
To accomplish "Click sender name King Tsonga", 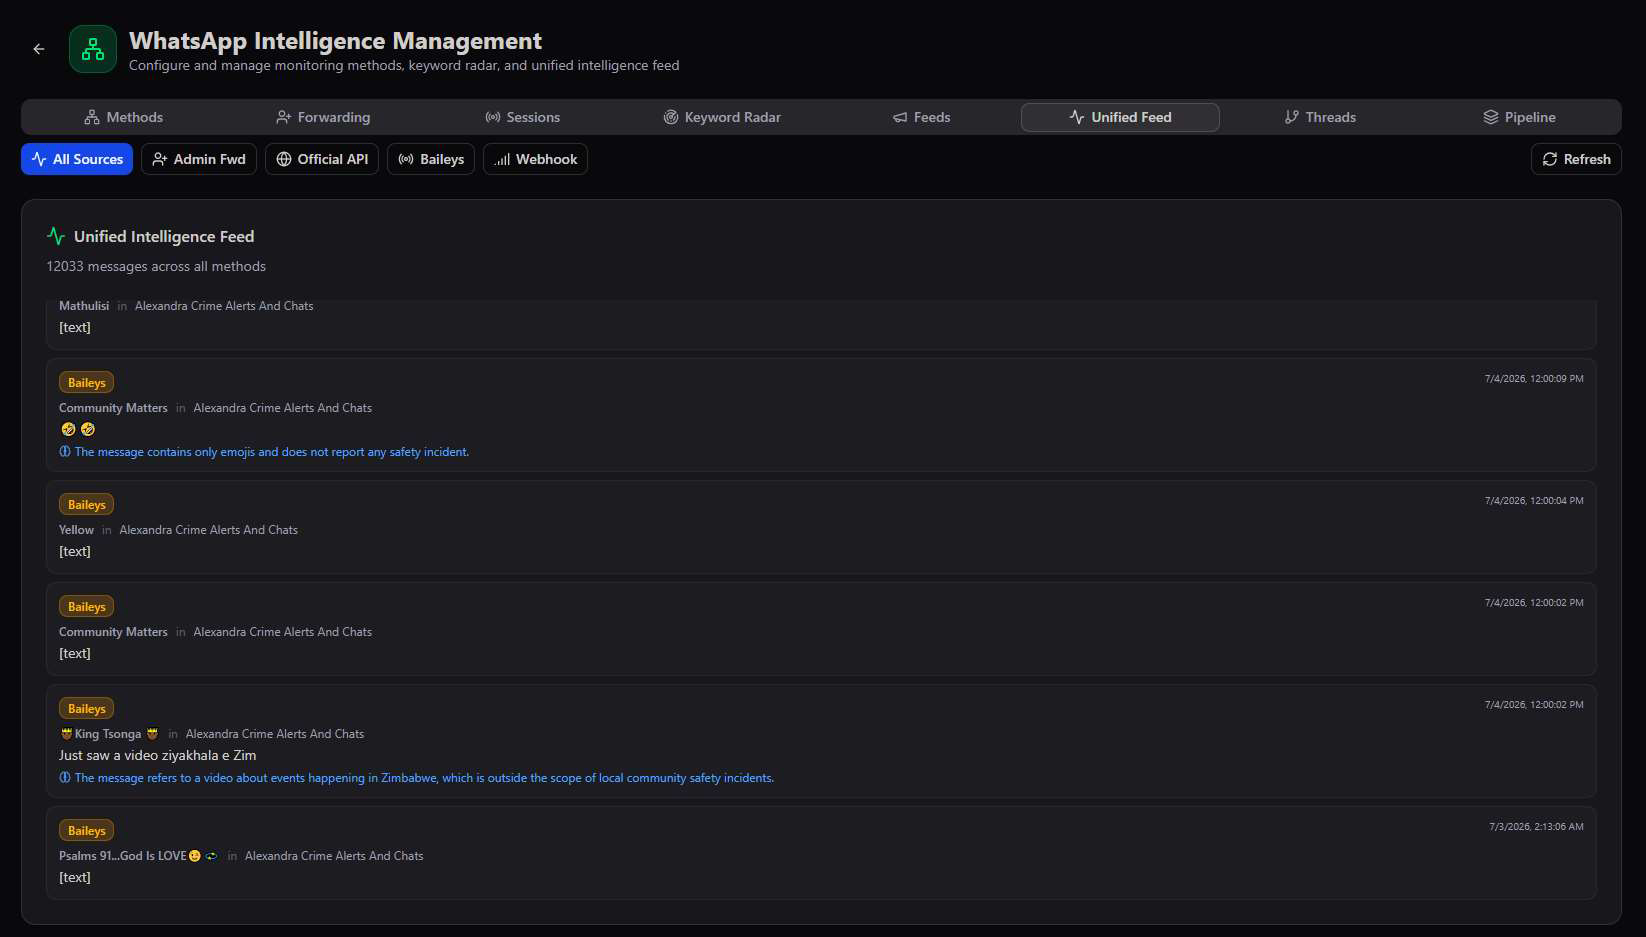I will (x=108, y=734).
